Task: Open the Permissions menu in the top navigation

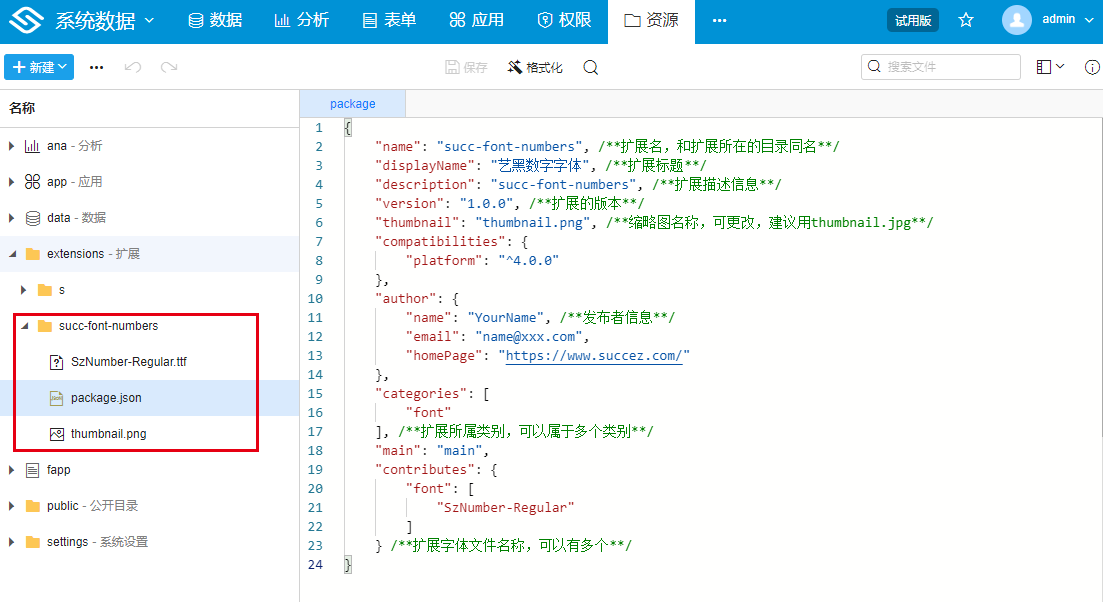Action: point(564,20)
